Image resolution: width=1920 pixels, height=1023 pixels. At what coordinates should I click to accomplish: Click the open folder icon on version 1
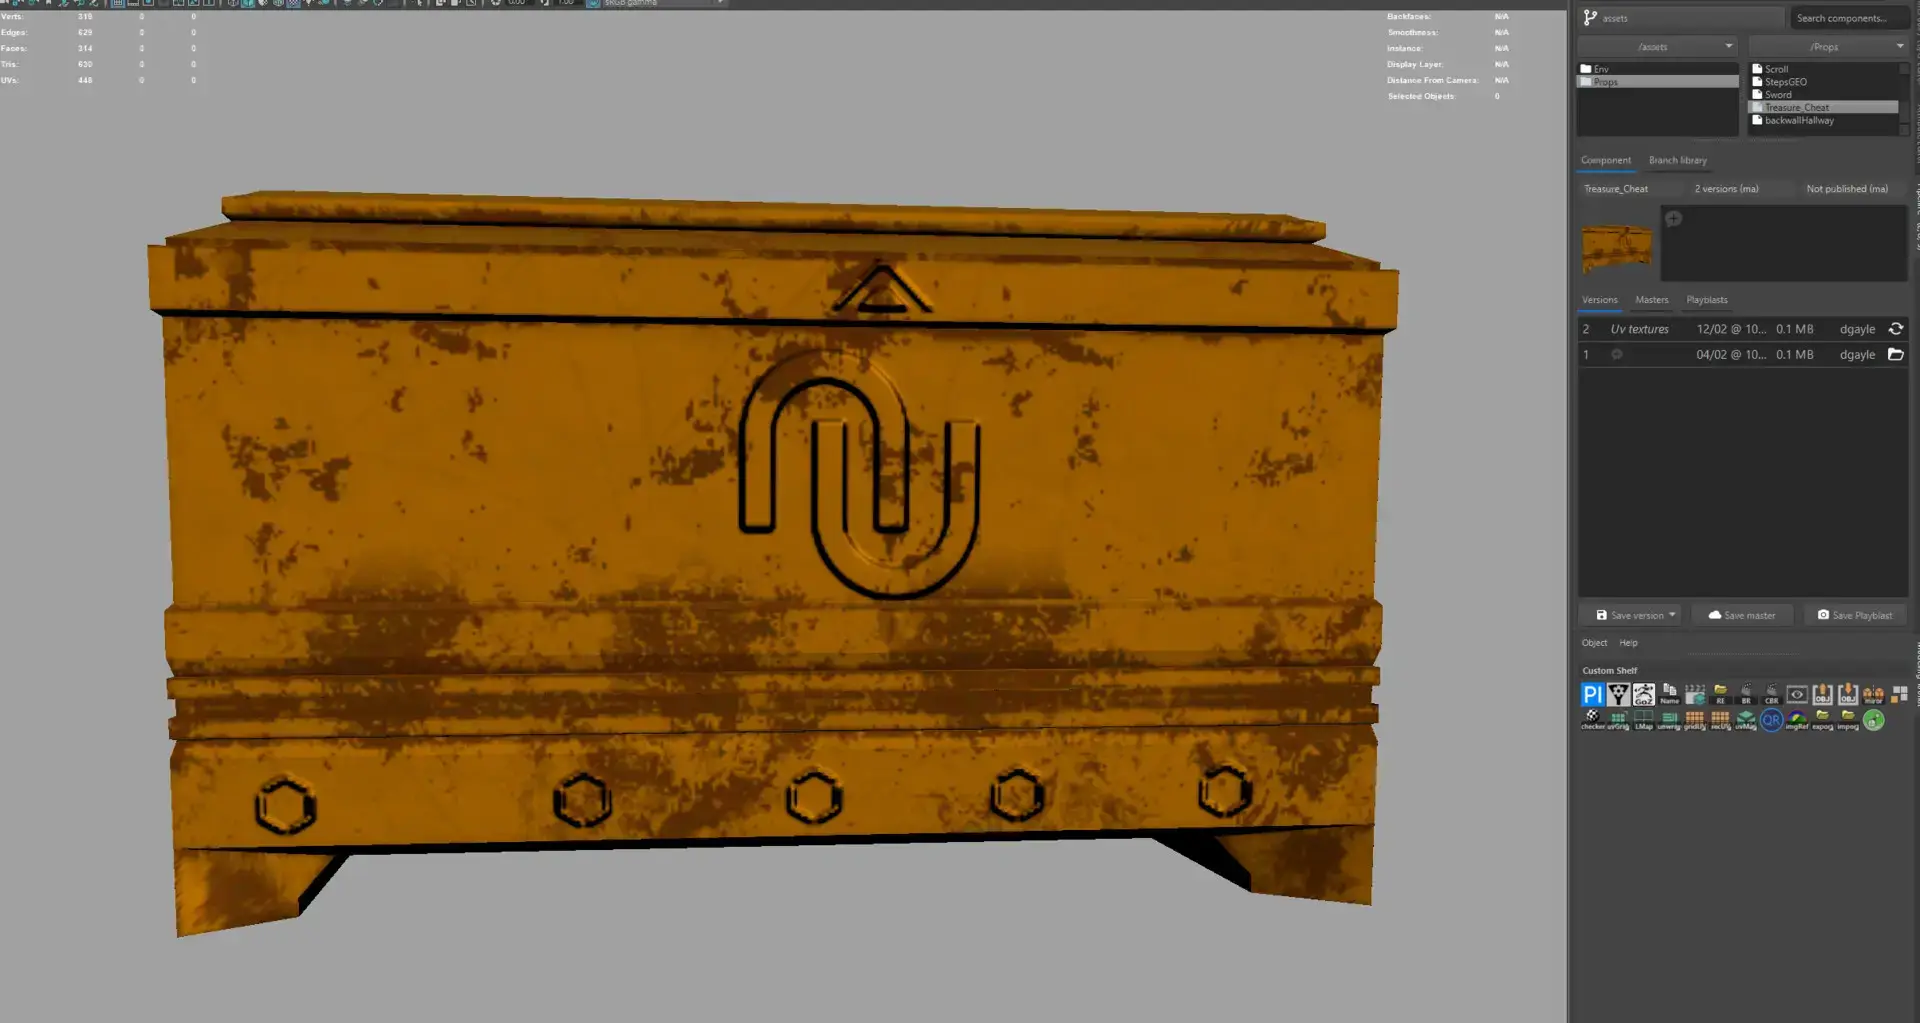1895,355
